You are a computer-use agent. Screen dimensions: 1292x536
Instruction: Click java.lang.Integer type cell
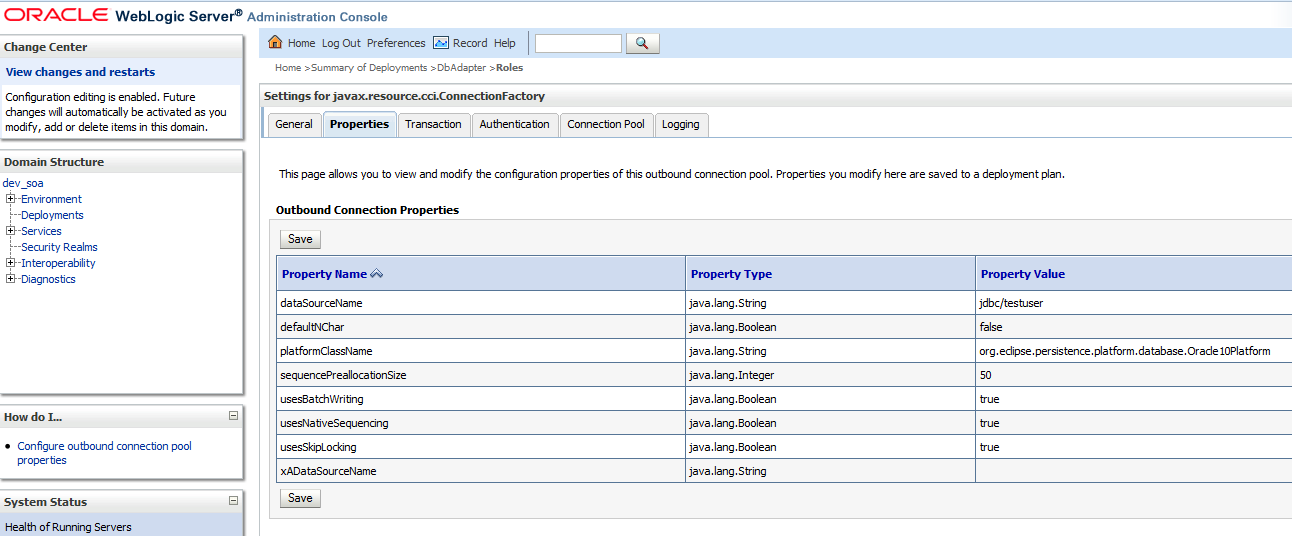[x=731, y=375]
